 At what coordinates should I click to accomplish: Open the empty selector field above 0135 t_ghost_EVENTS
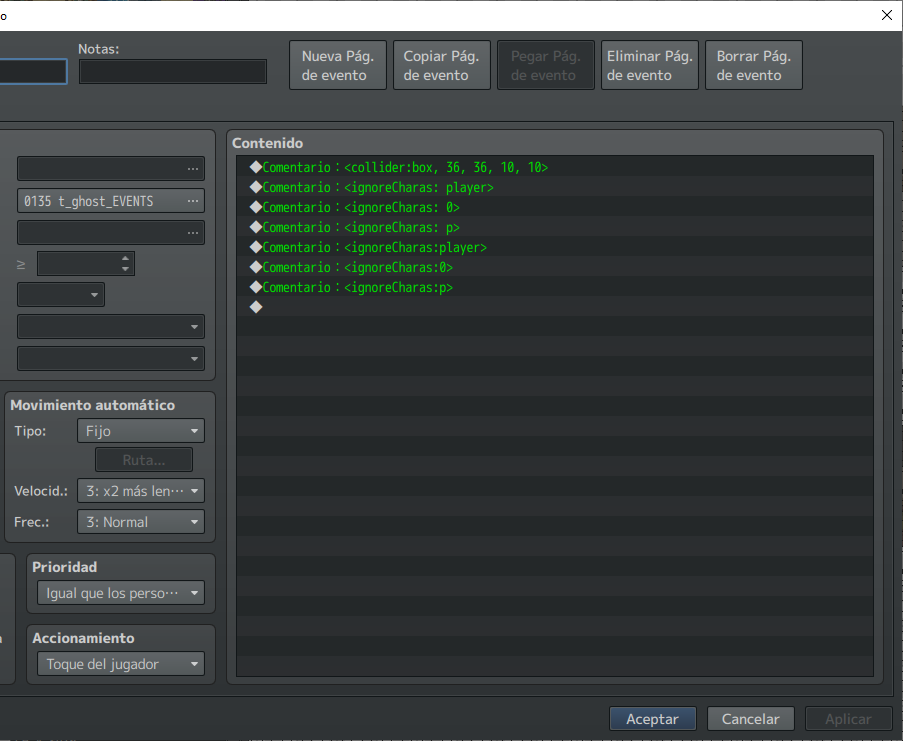[x=111, y=169]
